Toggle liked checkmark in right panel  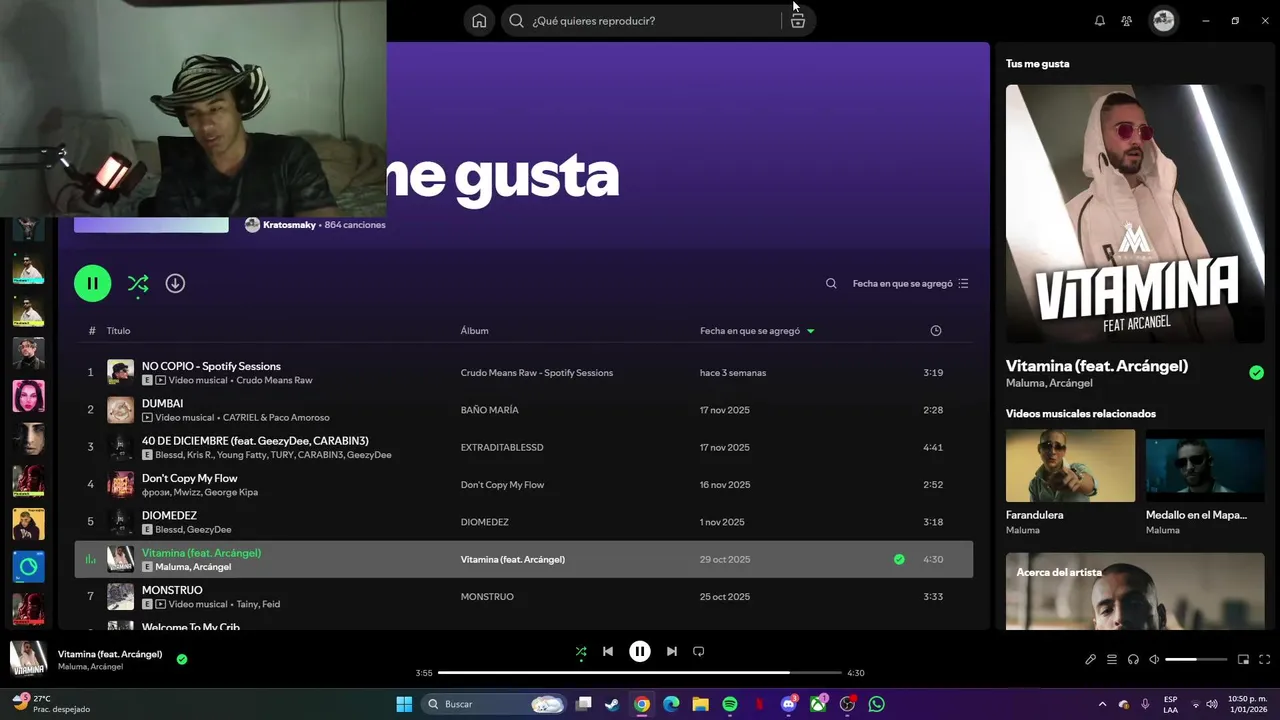1256,373
